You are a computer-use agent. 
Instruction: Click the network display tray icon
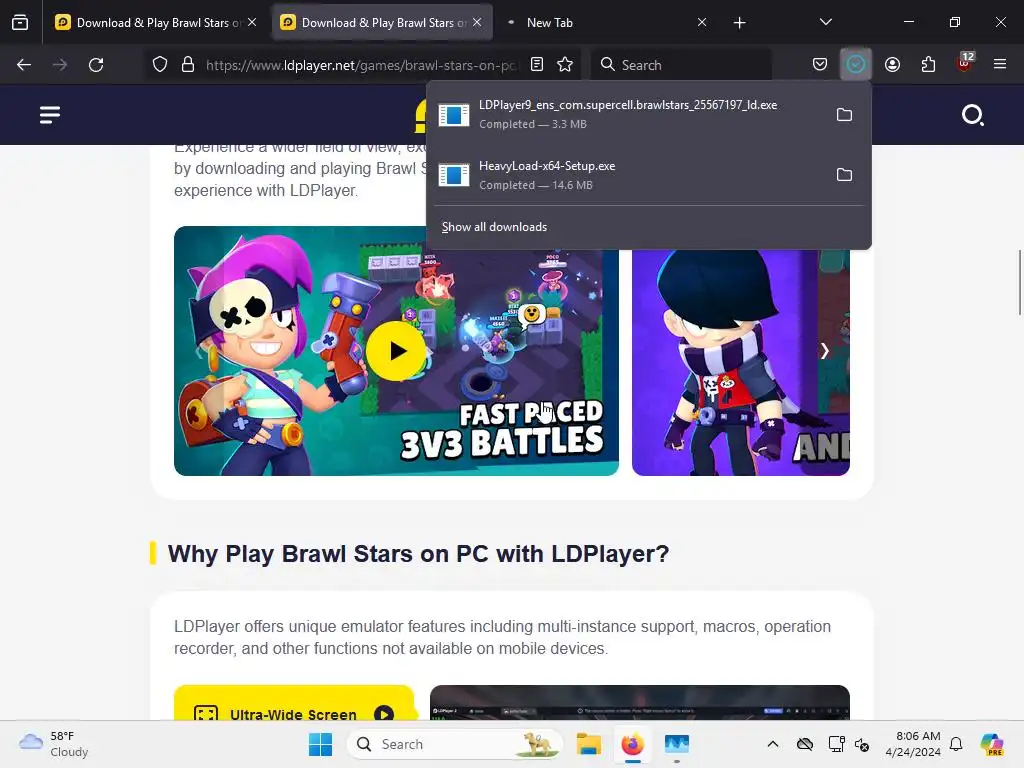[836, 744]
